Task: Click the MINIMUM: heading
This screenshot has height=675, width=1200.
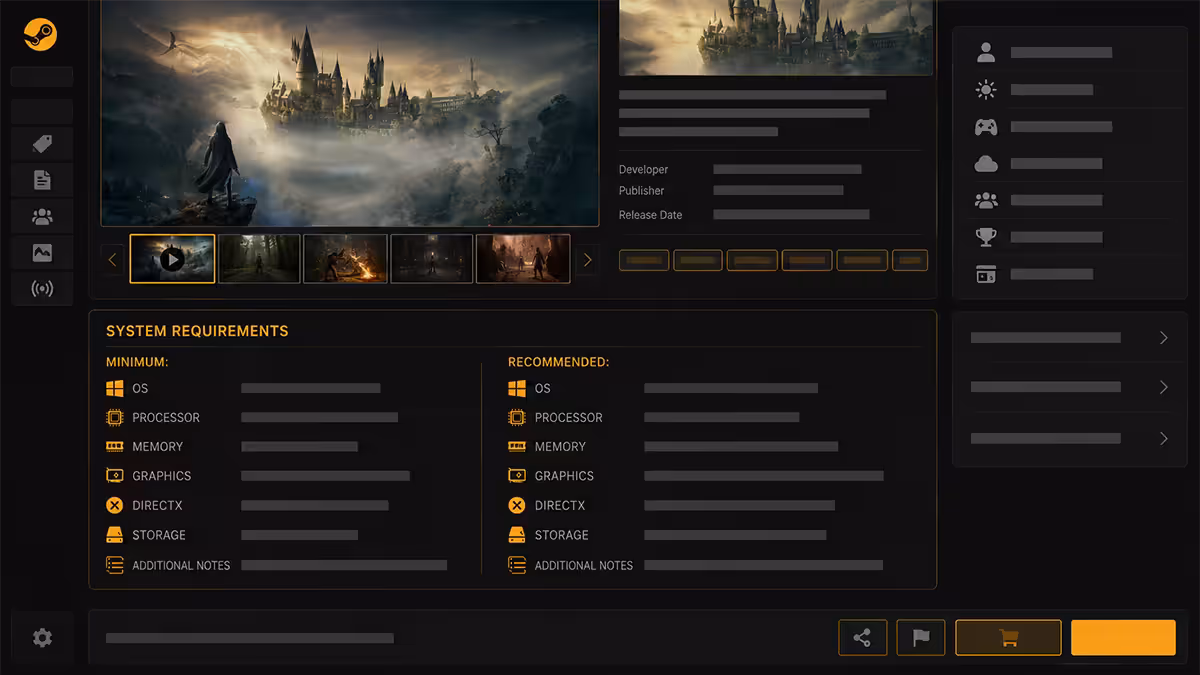Action: [137, 362]
